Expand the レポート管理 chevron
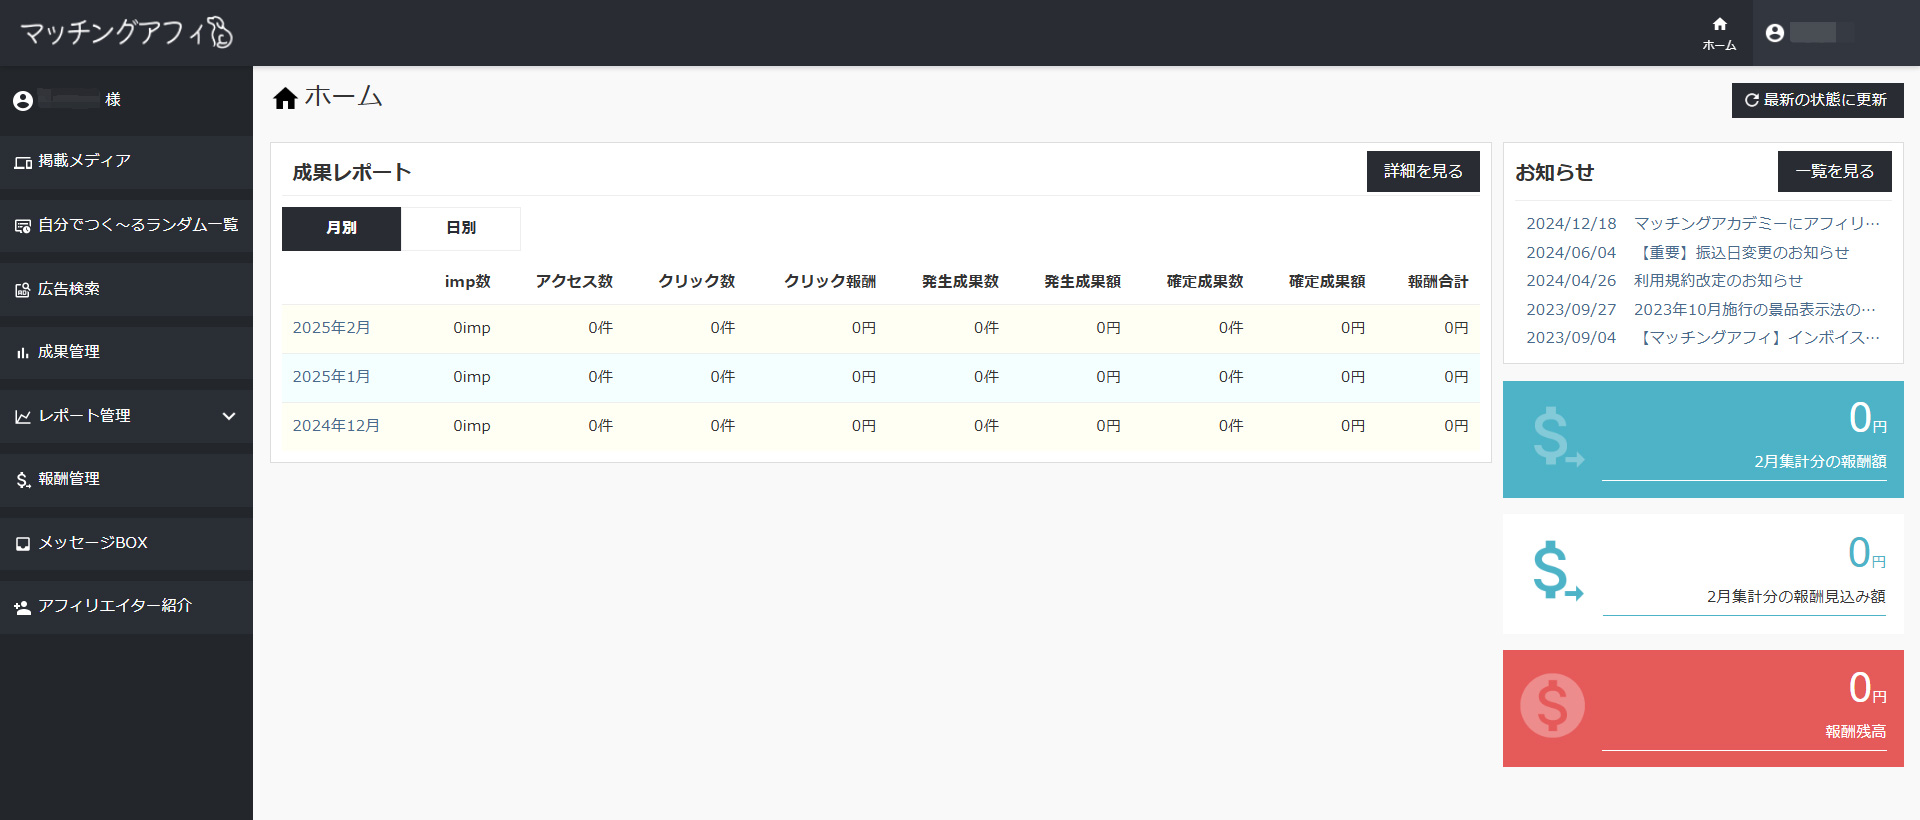The width and height of the screenshot is (1920, 820). (x=229, y=416)
